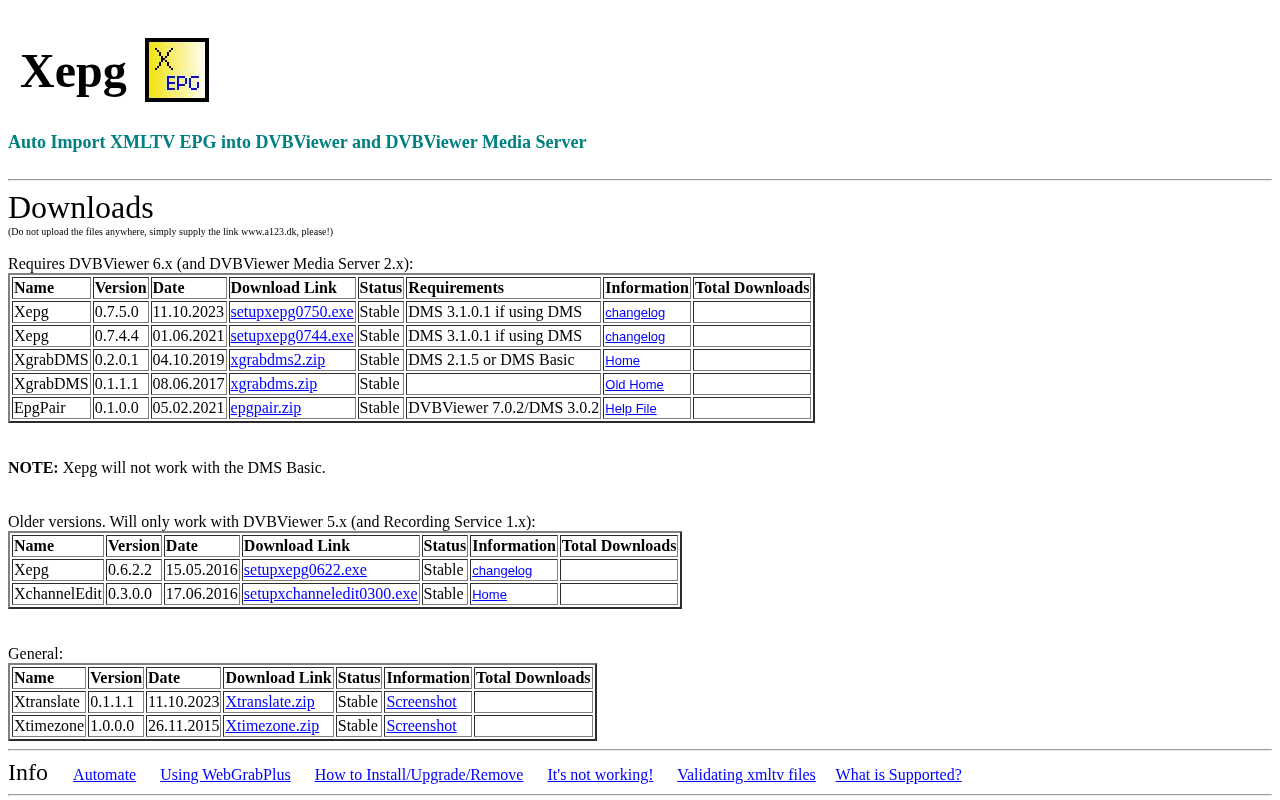Click the NOTE about DMS Basic
Viewport: 1280px width, 800px height.
(167, 468)
